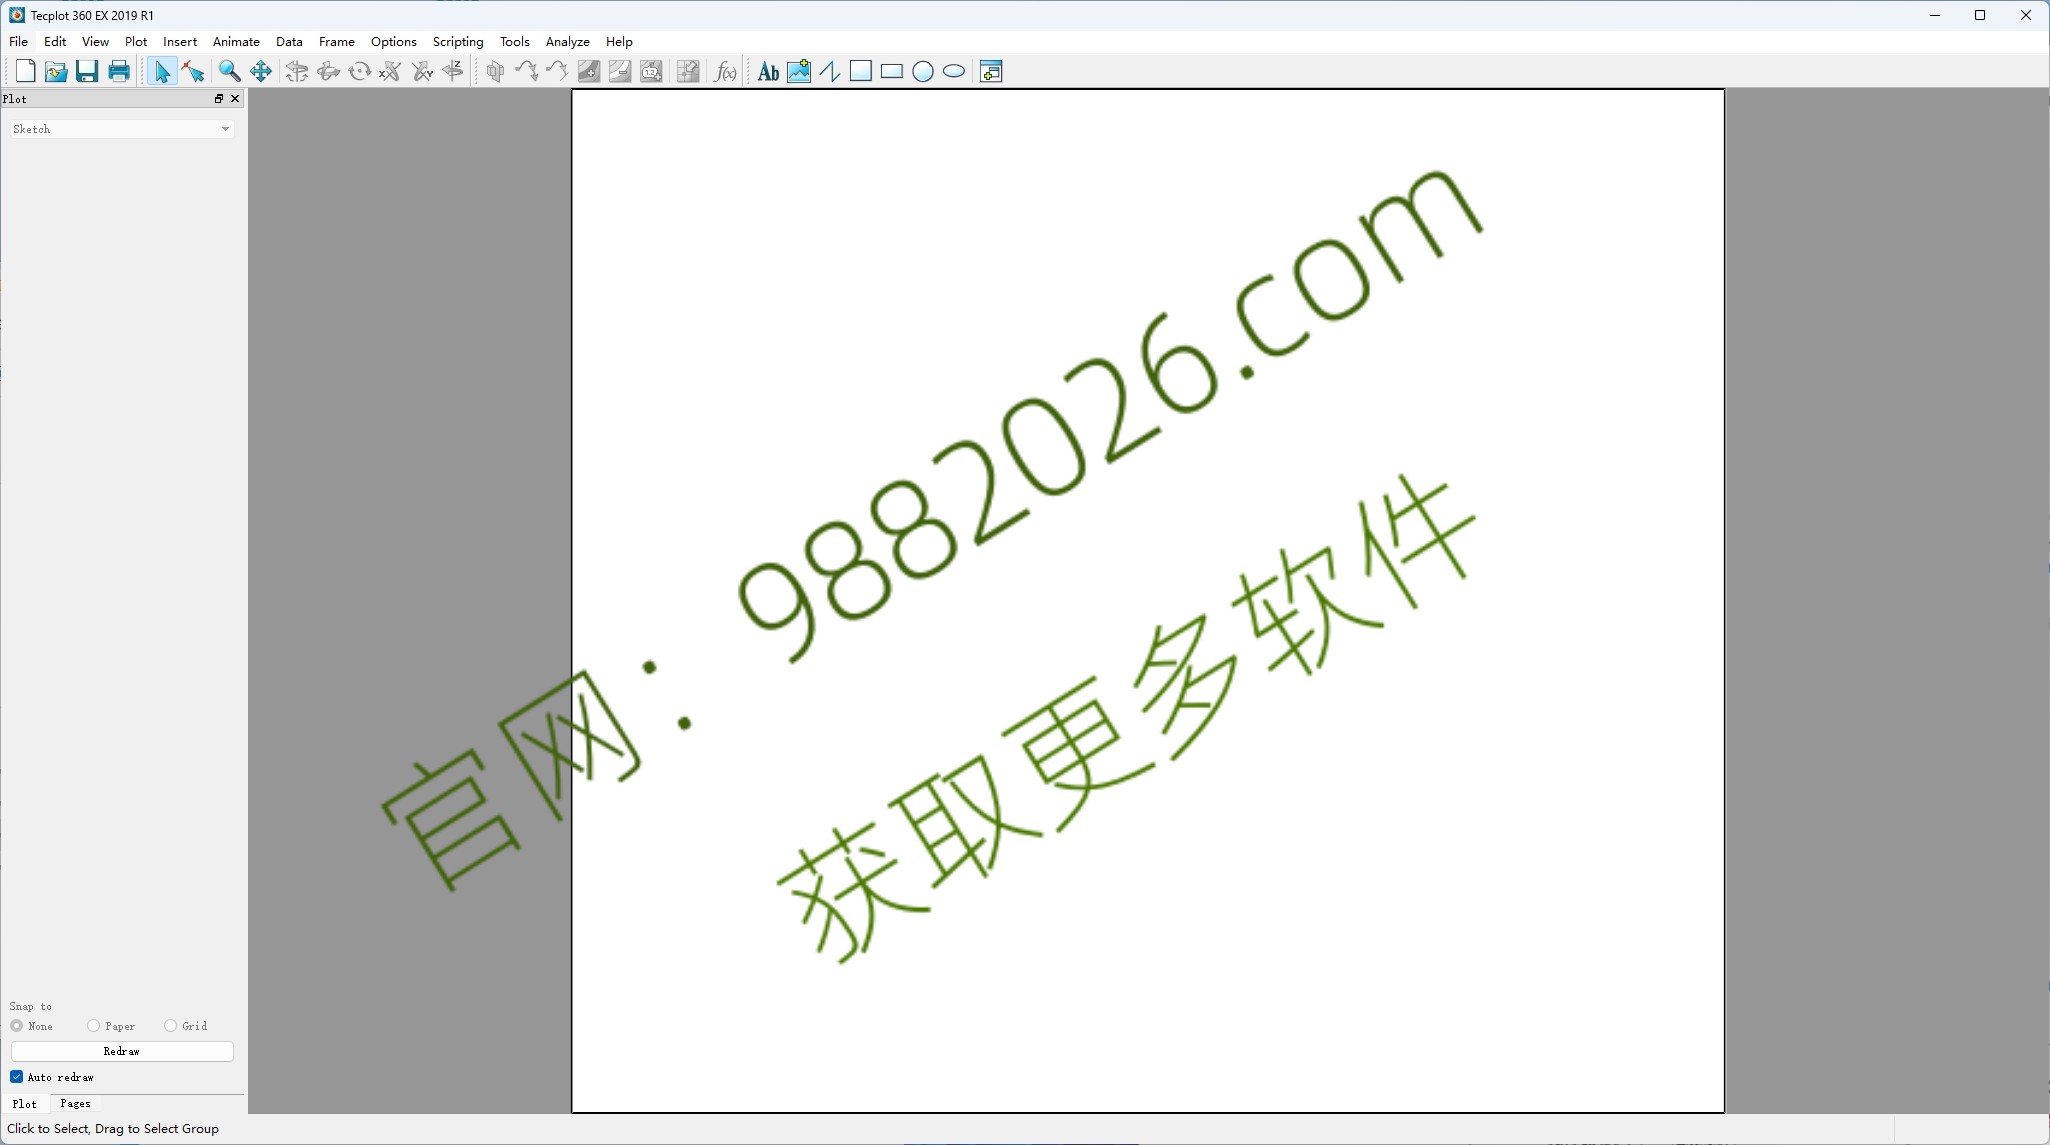This screenshot has height=1145, width=2050.
Task: Select the twist rotate tool
Action: [360, 71]
